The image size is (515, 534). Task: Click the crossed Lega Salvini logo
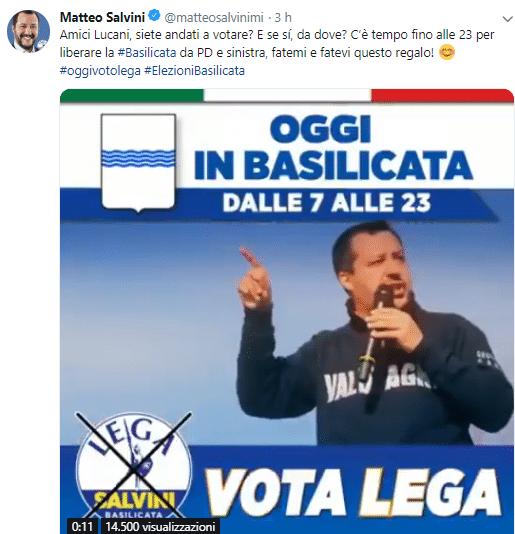click(134, 466)
